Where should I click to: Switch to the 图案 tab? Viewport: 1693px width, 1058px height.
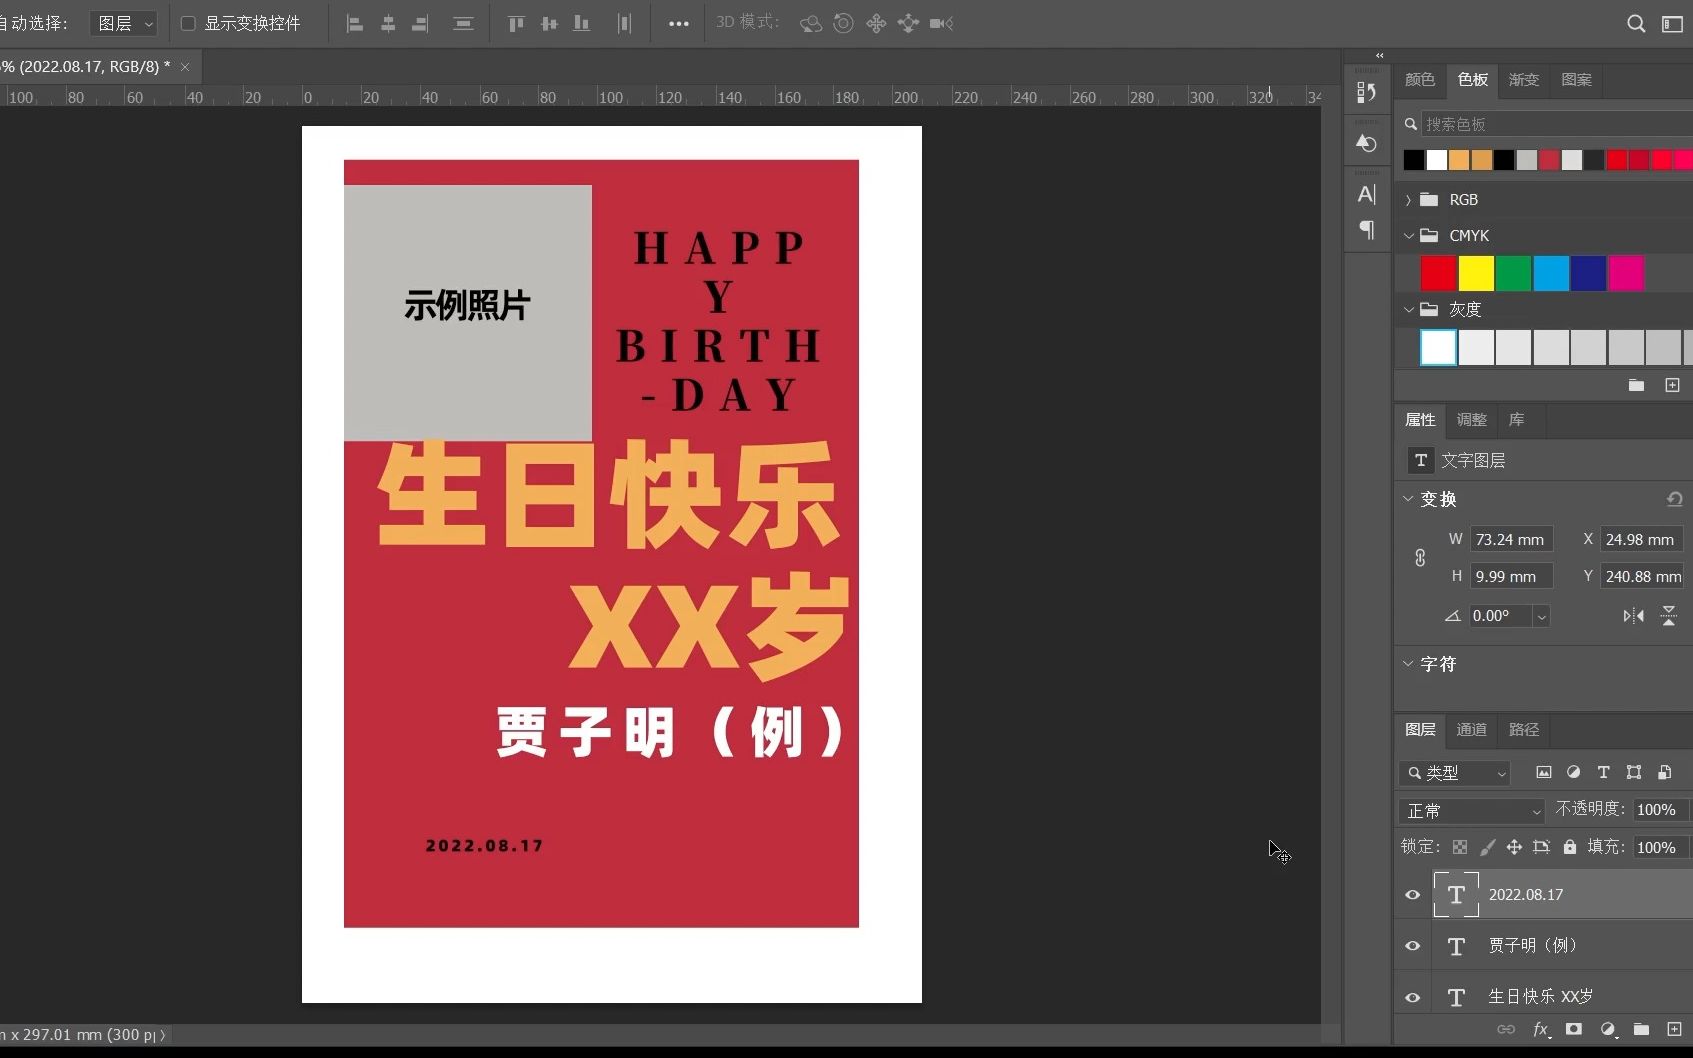coord(1576,80)
